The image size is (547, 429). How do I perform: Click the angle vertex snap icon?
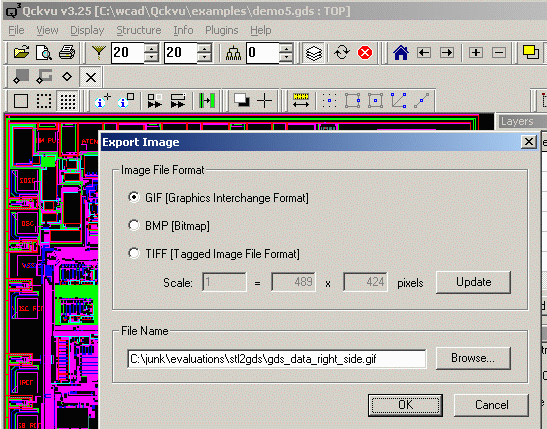tap(398, 101)
